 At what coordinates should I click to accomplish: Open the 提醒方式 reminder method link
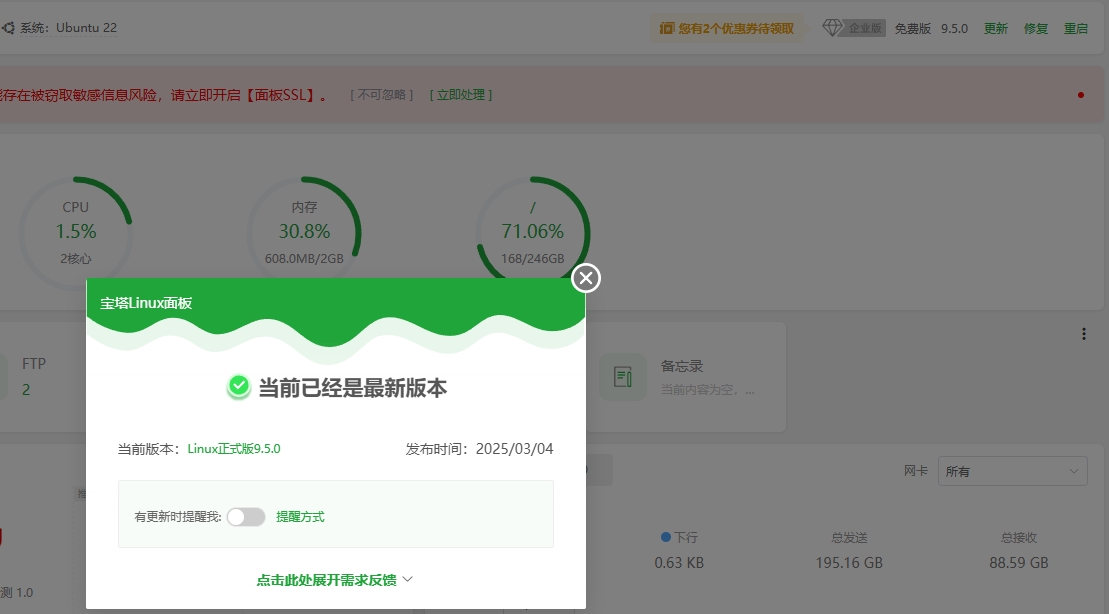coord(300,517)
